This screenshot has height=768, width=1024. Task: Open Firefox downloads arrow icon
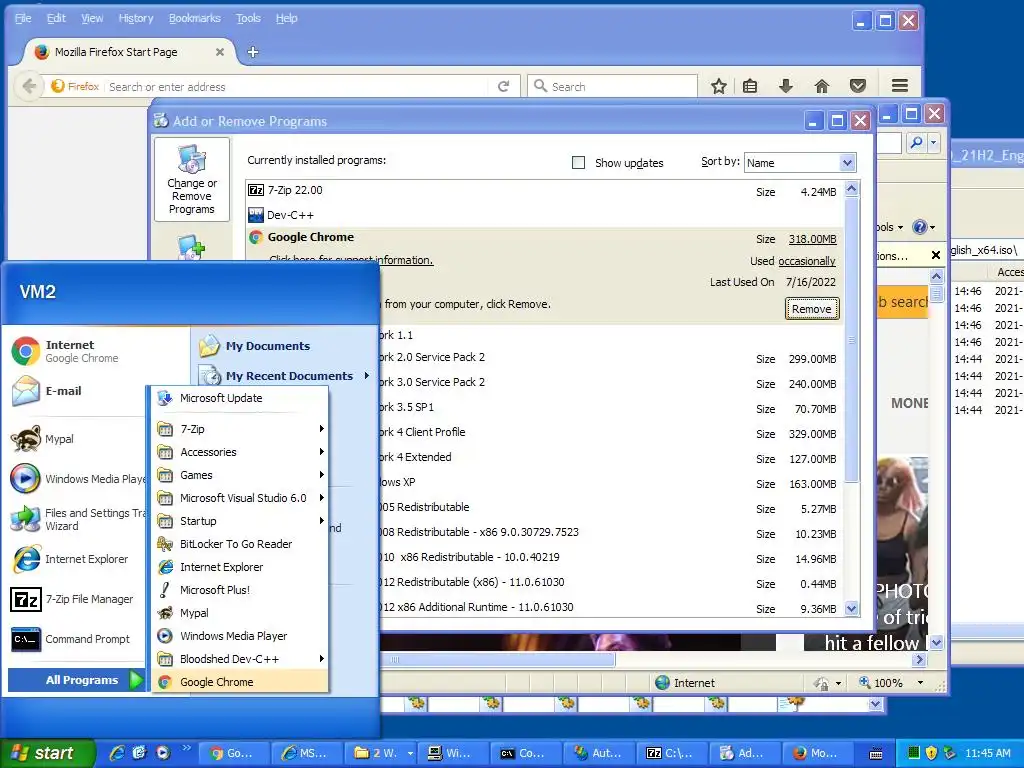click(786, 86)
